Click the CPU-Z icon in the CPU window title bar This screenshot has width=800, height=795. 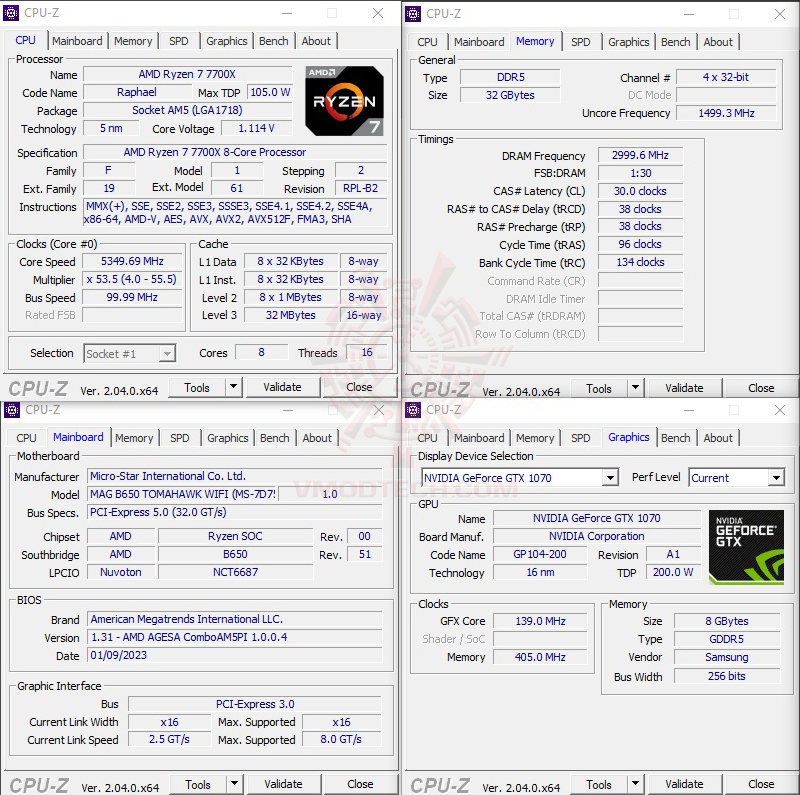(x=12, y=13)
